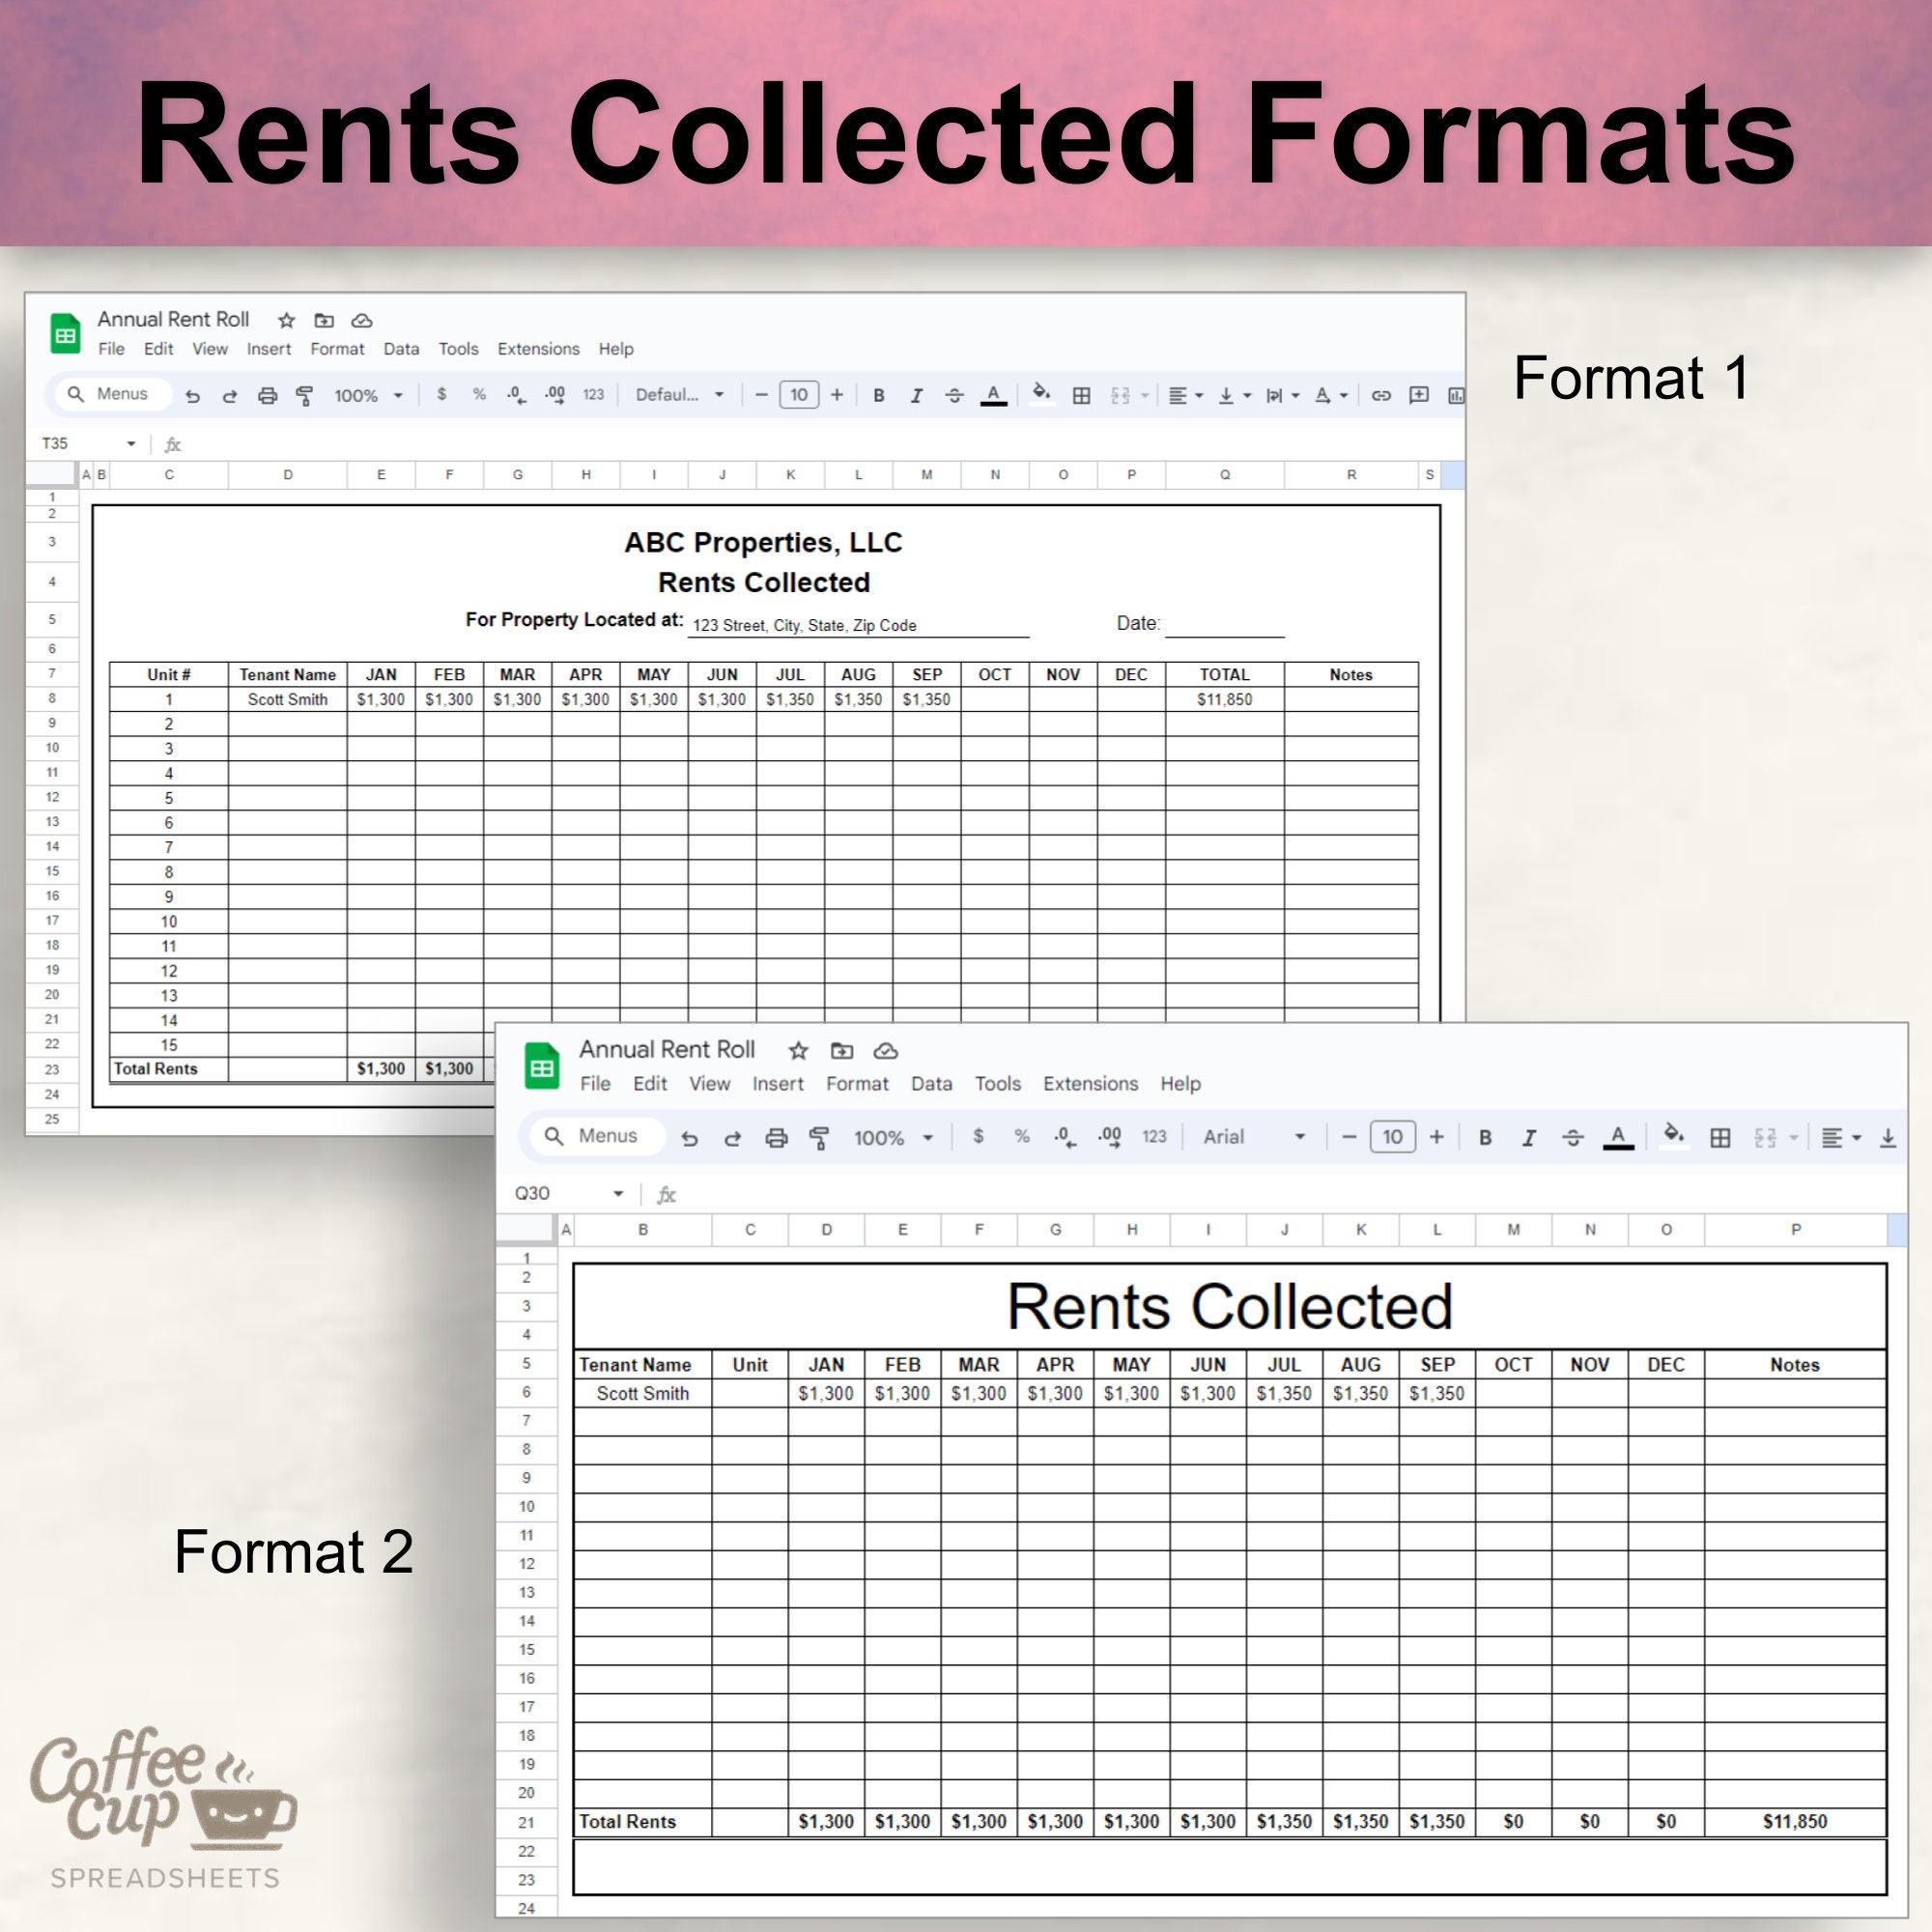Select row 21 header in Format 2 sheet

(526, 1822)
